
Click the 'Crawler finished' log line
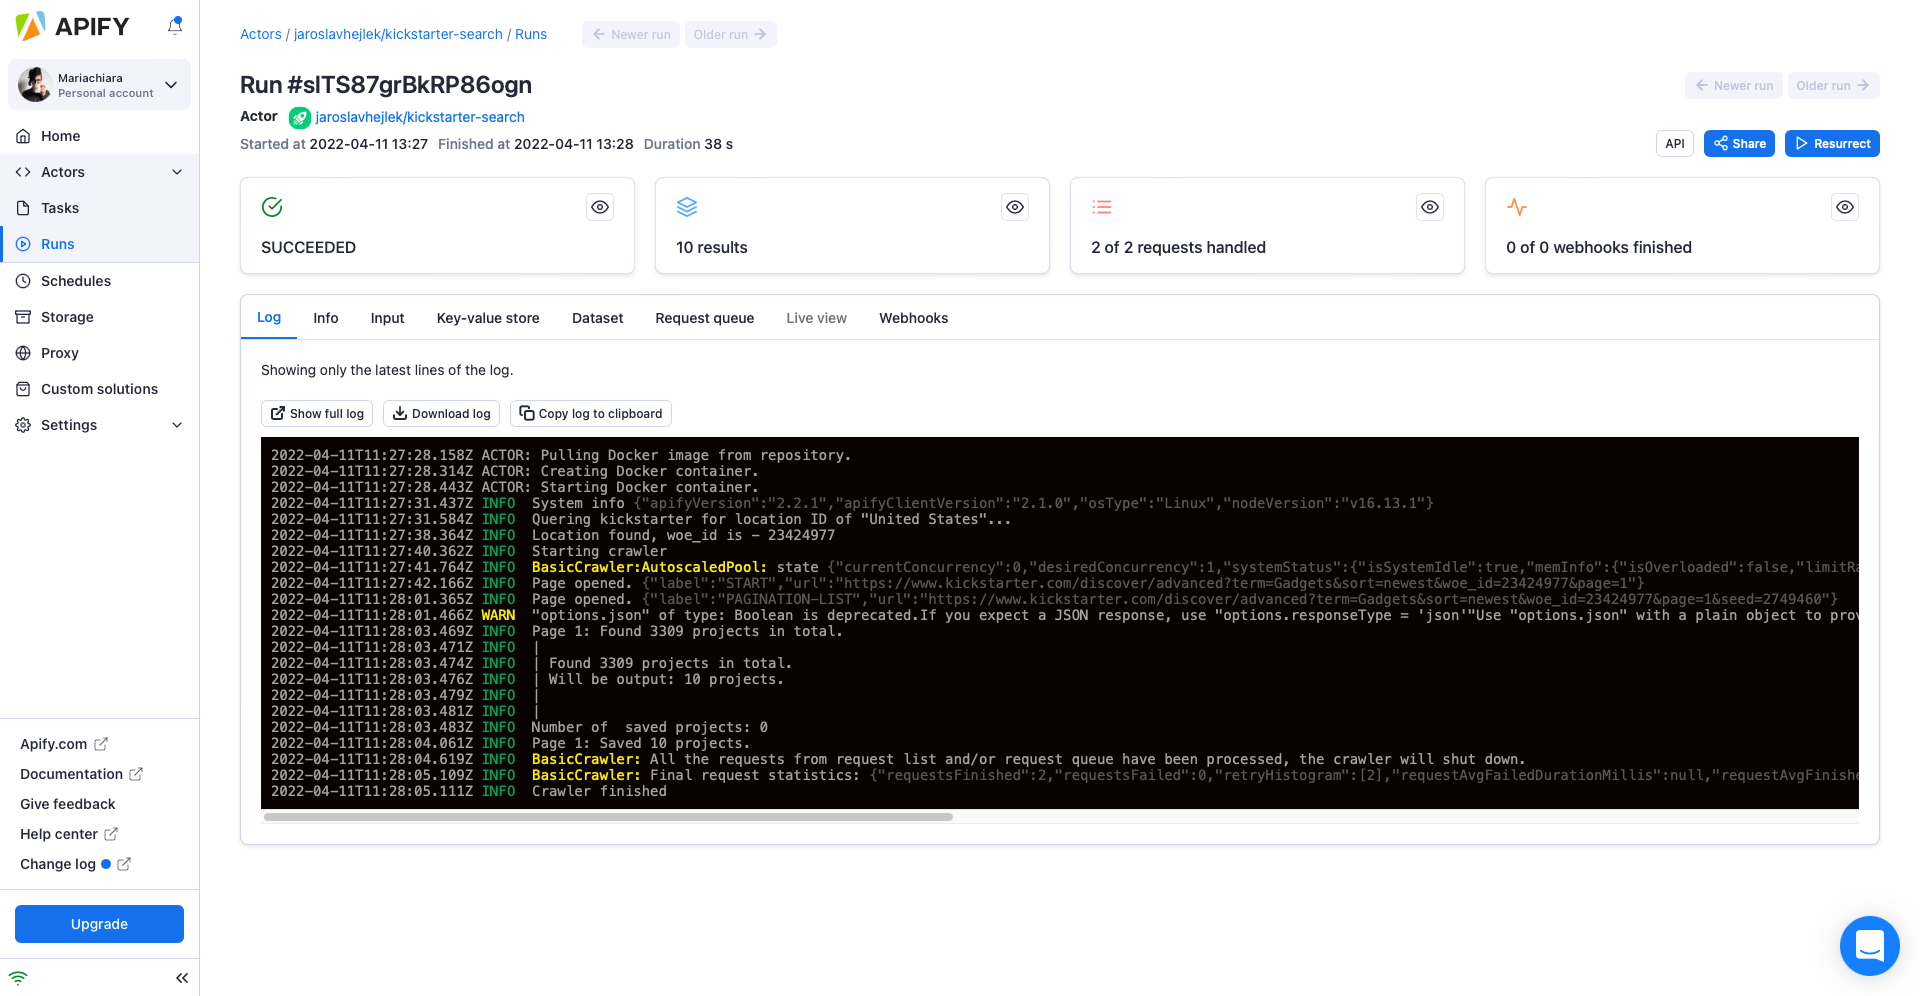pyautogui.click(x=469, y=791)
